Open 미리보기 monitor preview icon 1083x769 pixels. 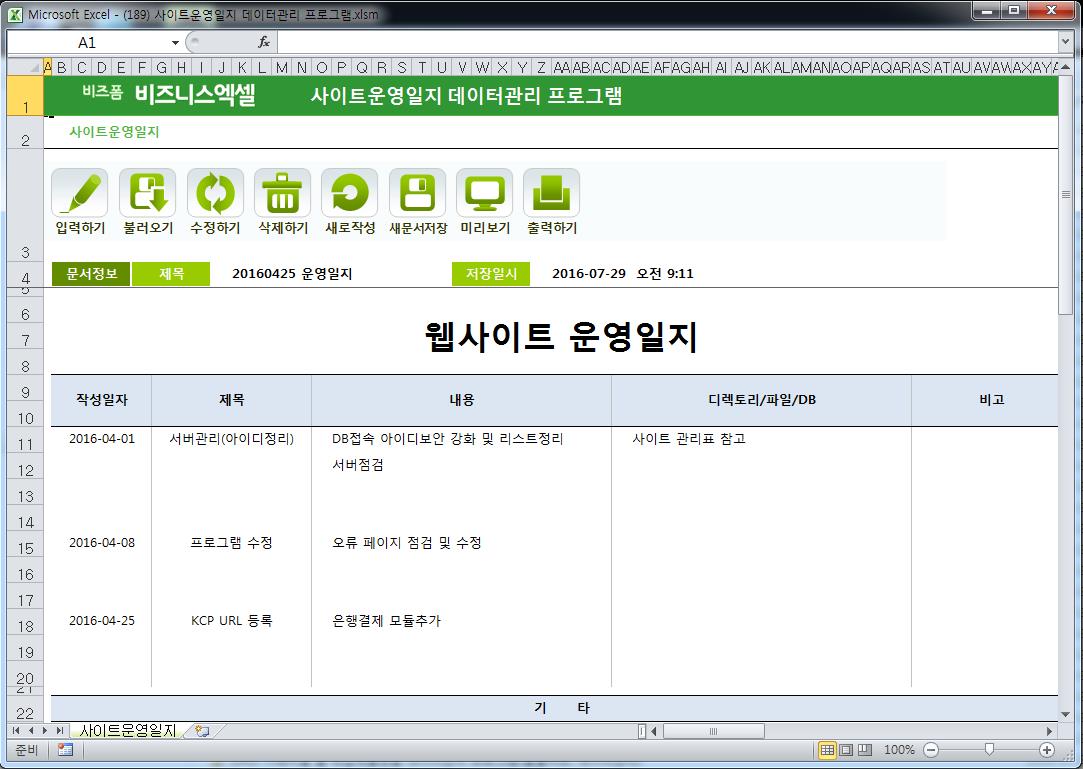(484, 193)
